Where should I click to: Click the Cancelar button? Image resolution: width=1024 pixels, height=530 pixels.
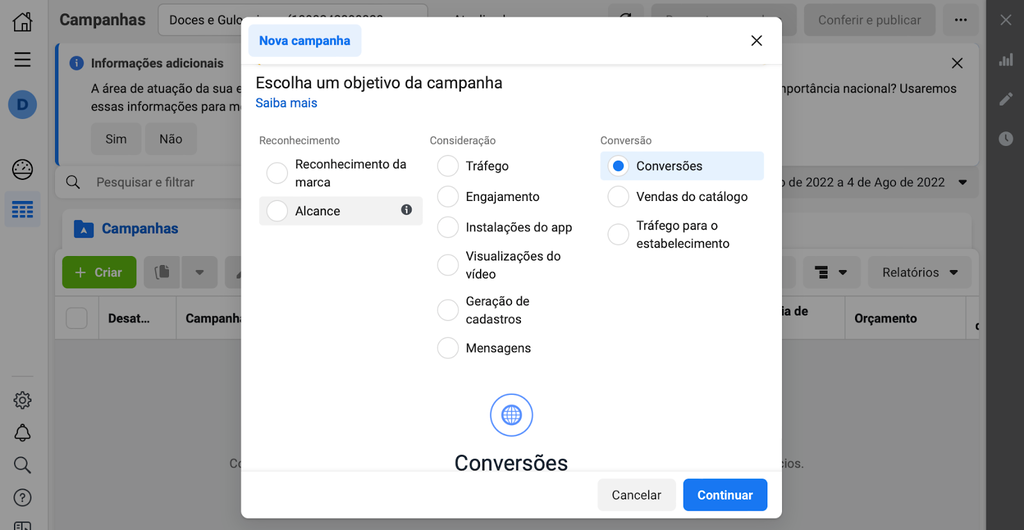(x=636, y=495)
